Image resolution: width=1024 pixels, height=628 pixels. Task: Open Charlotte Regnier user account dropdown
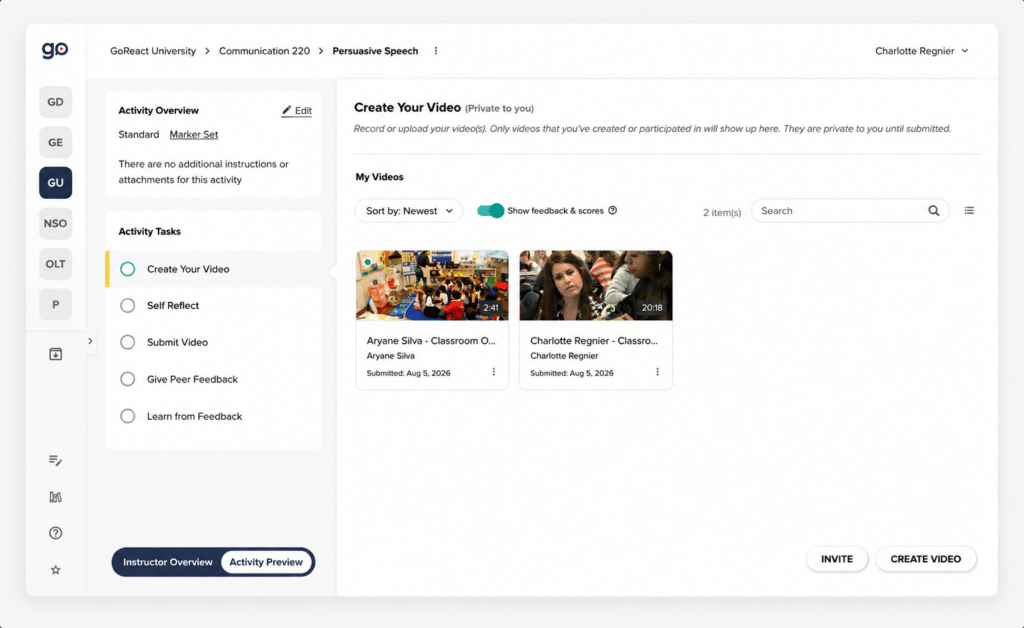tap(921, 51)
